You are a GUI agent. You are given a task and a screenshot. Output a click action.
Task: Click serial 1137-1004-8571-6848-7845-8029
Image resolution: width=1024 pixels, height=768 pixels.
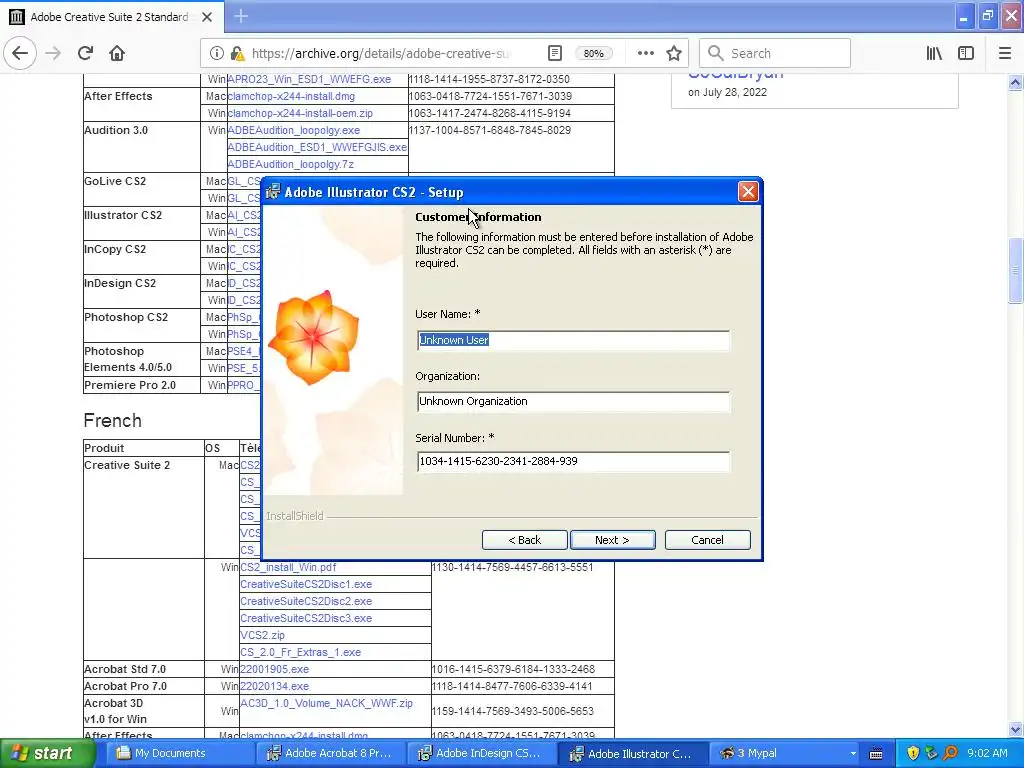pyautogui.click(x=490, y=130)
